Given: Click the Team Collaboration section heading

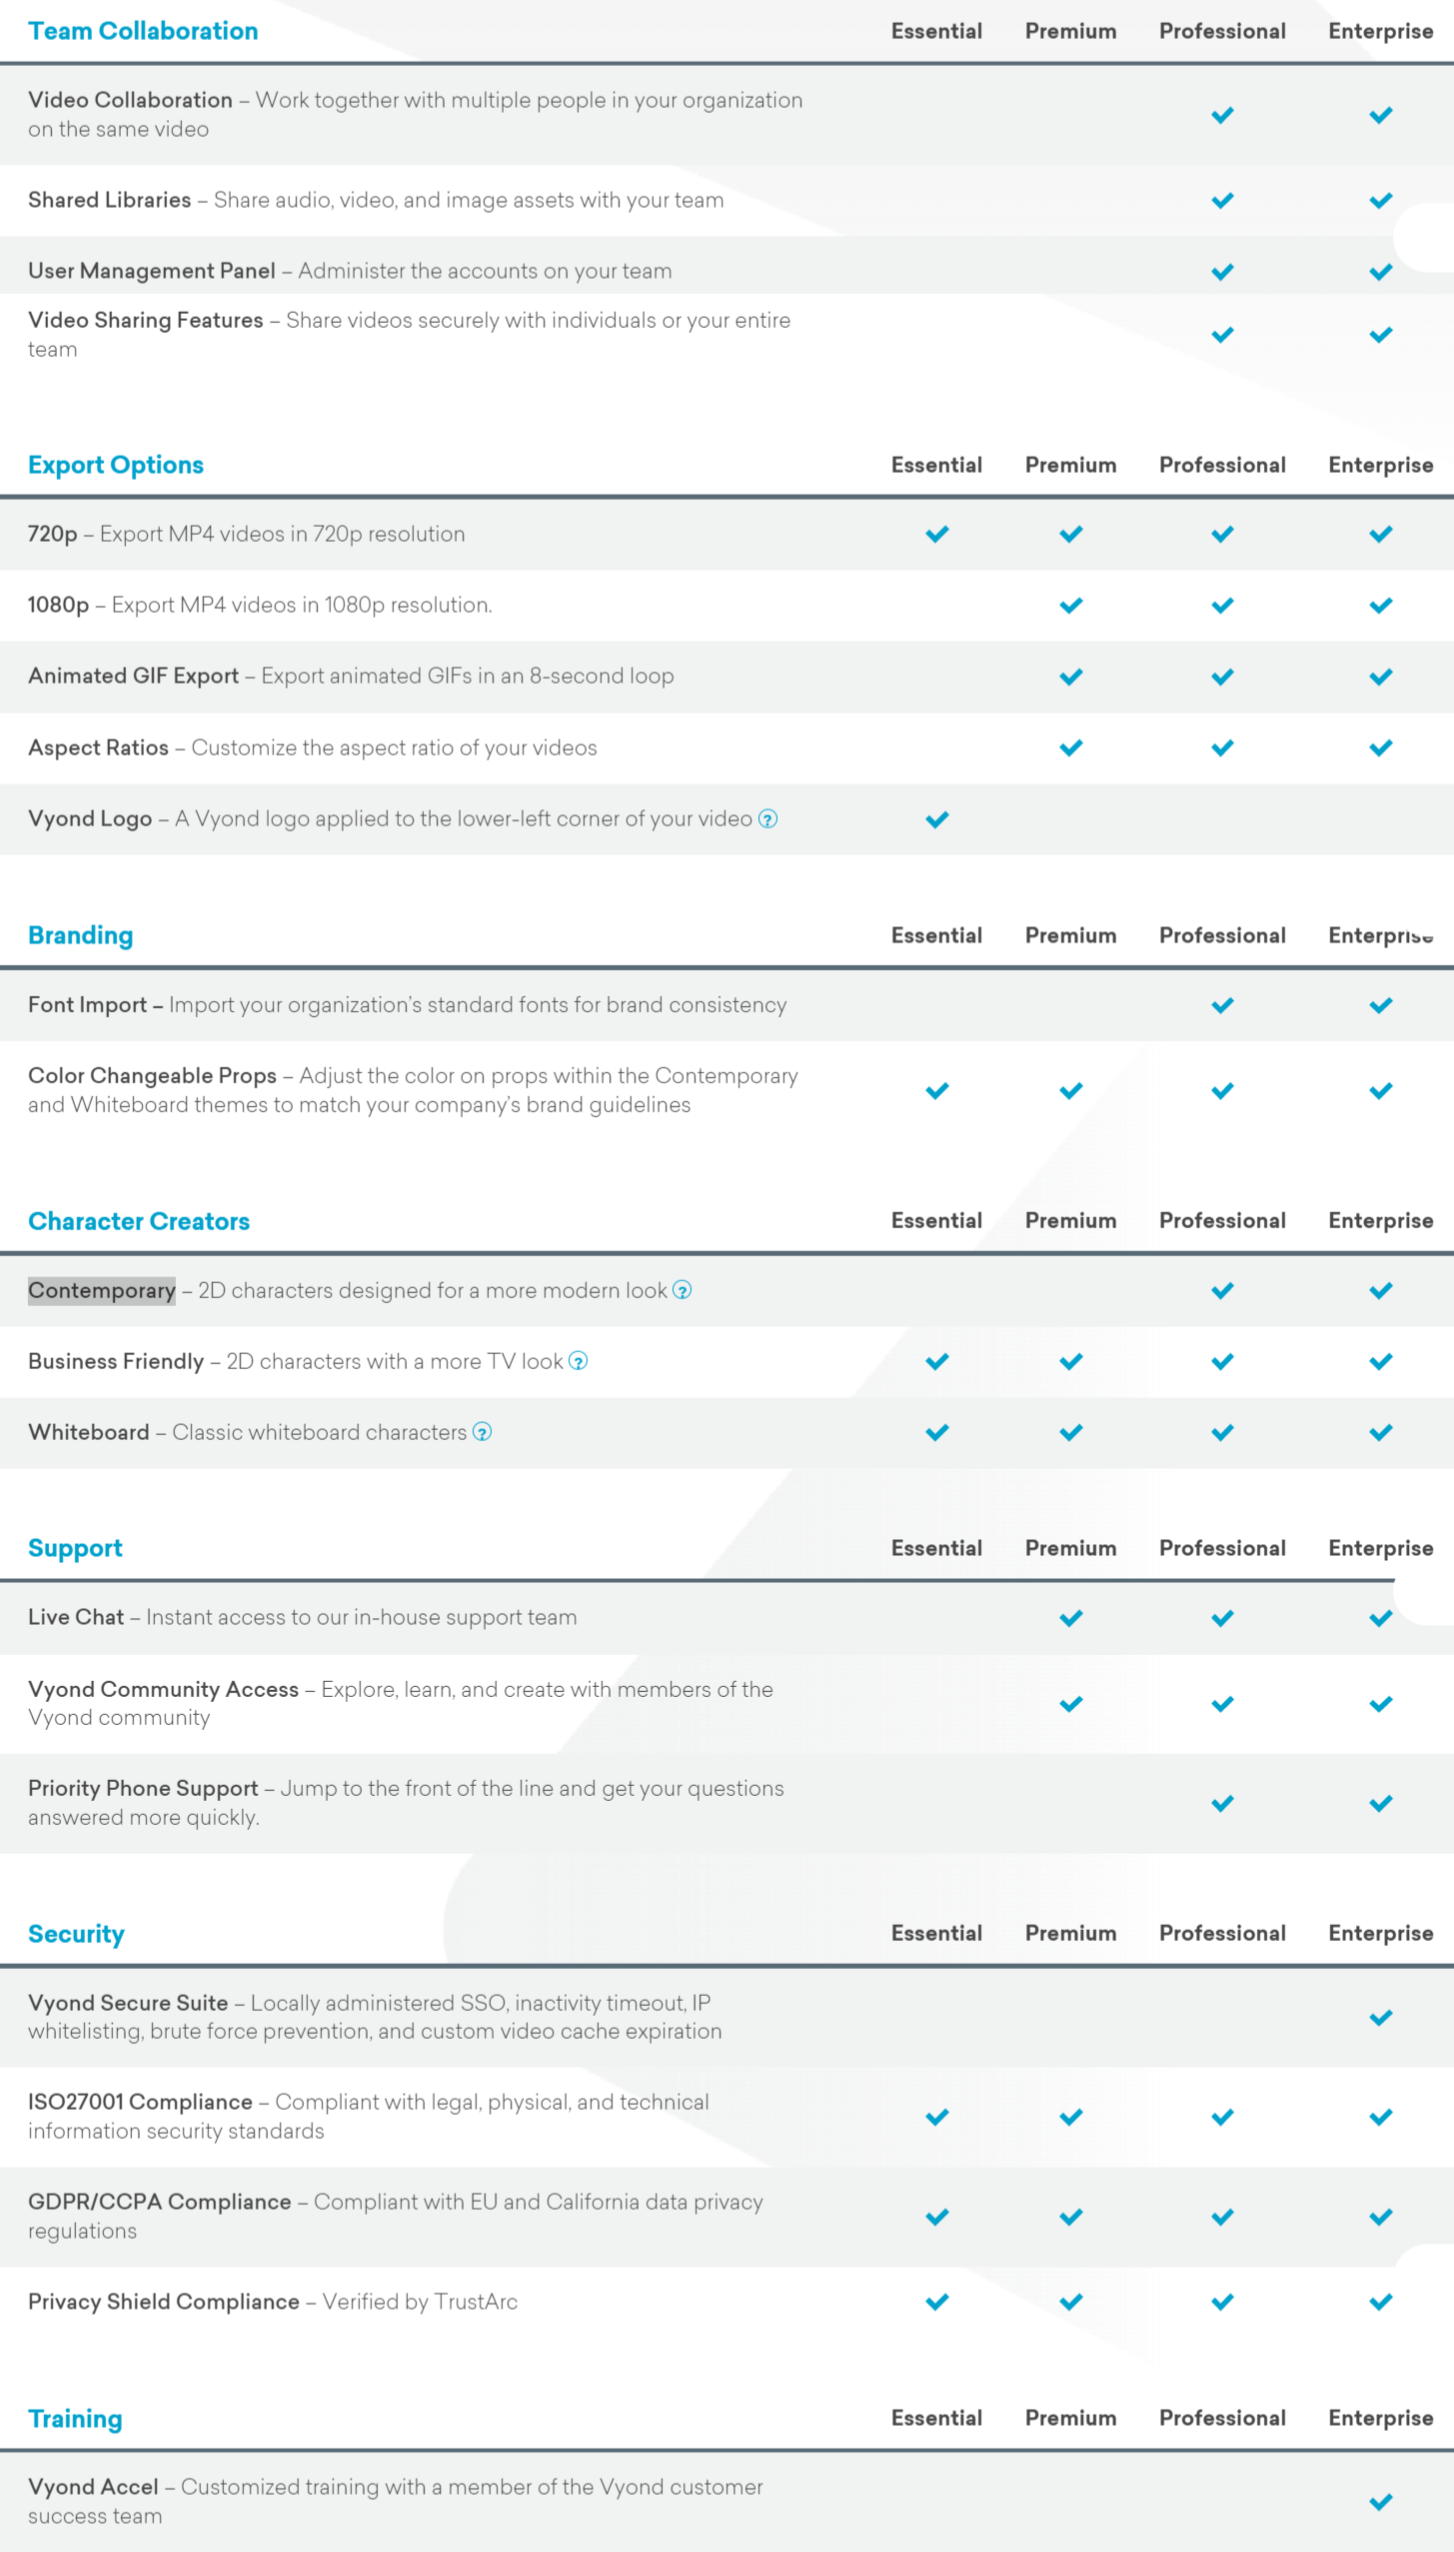Looking at the screenshot, I should coord(143,31).
